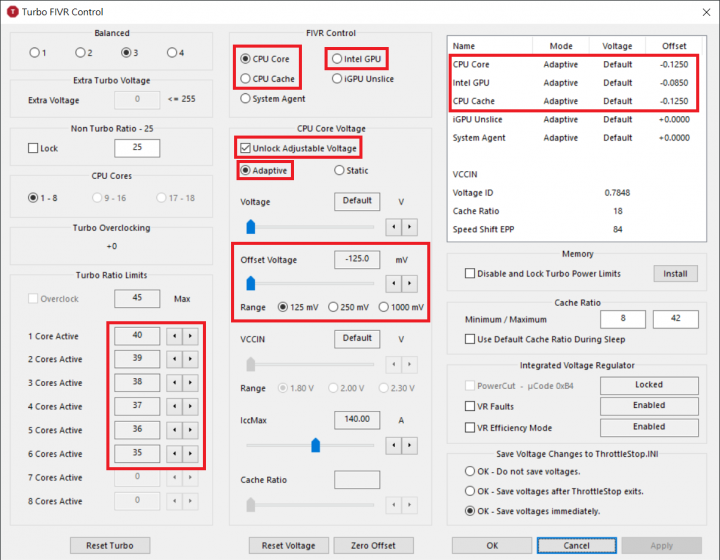Decrease the 4 Cores Active ratio arrow
The width and height of the screenshot is (720, 560).
(x=174, y=406)
